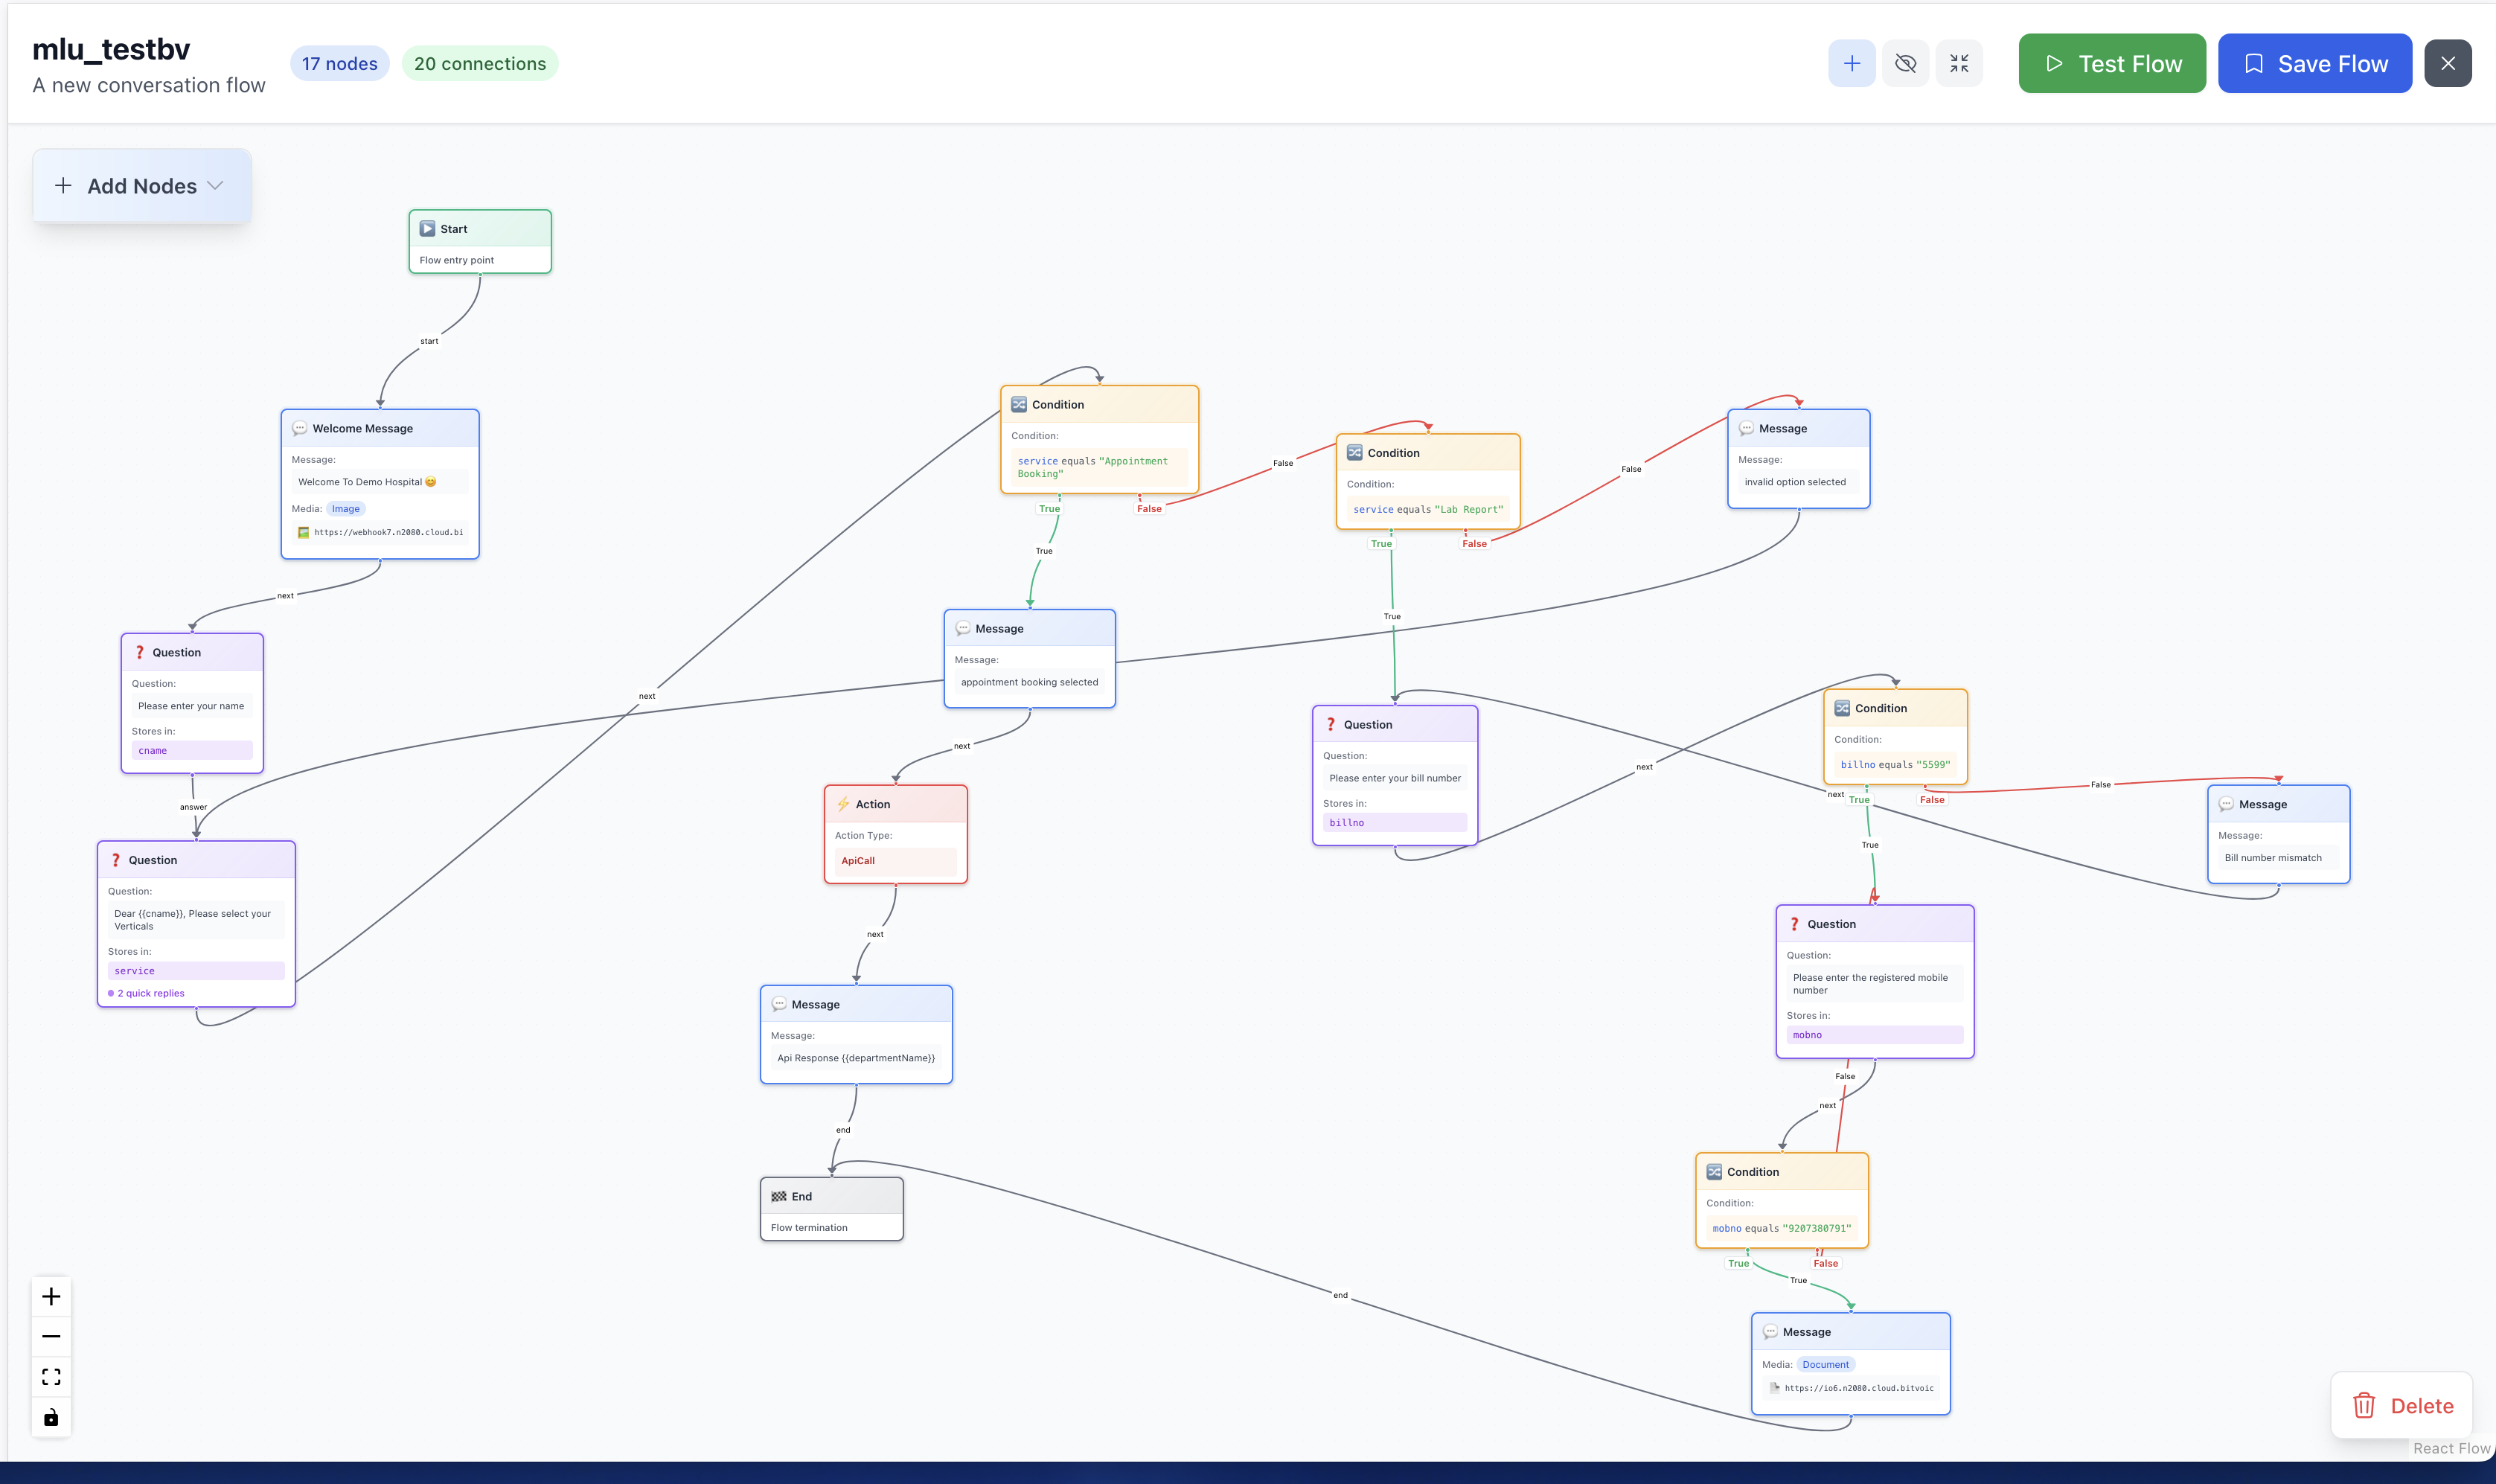Click the fit view canvas control
2496x1484 pixels.
(x=51, y=1377)
